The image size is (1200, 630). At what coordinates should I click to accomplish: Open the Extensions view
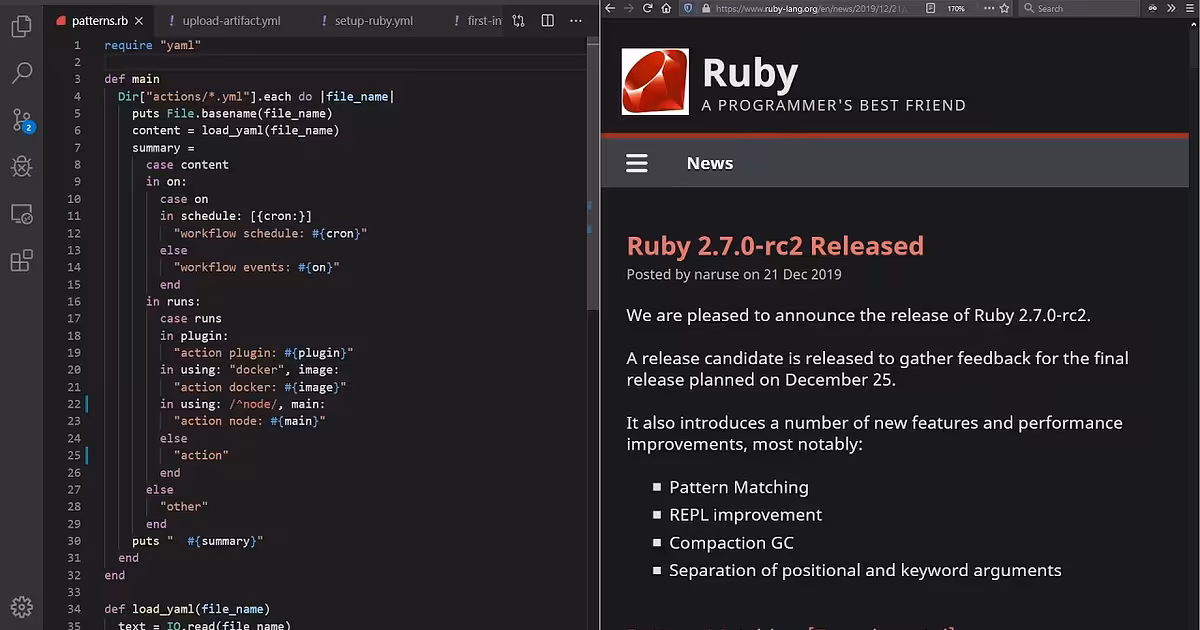(21, 261)
